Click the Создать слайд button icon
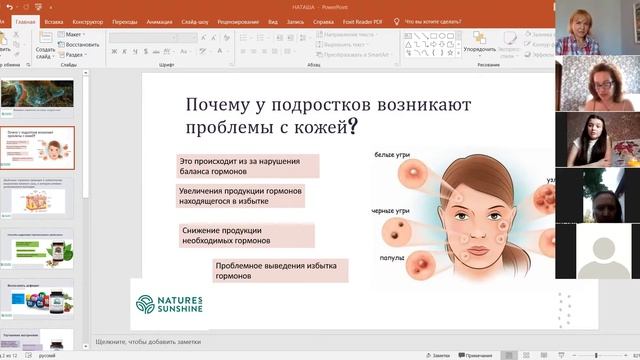The width and height of the screenshot is (640, 360). 45,37
